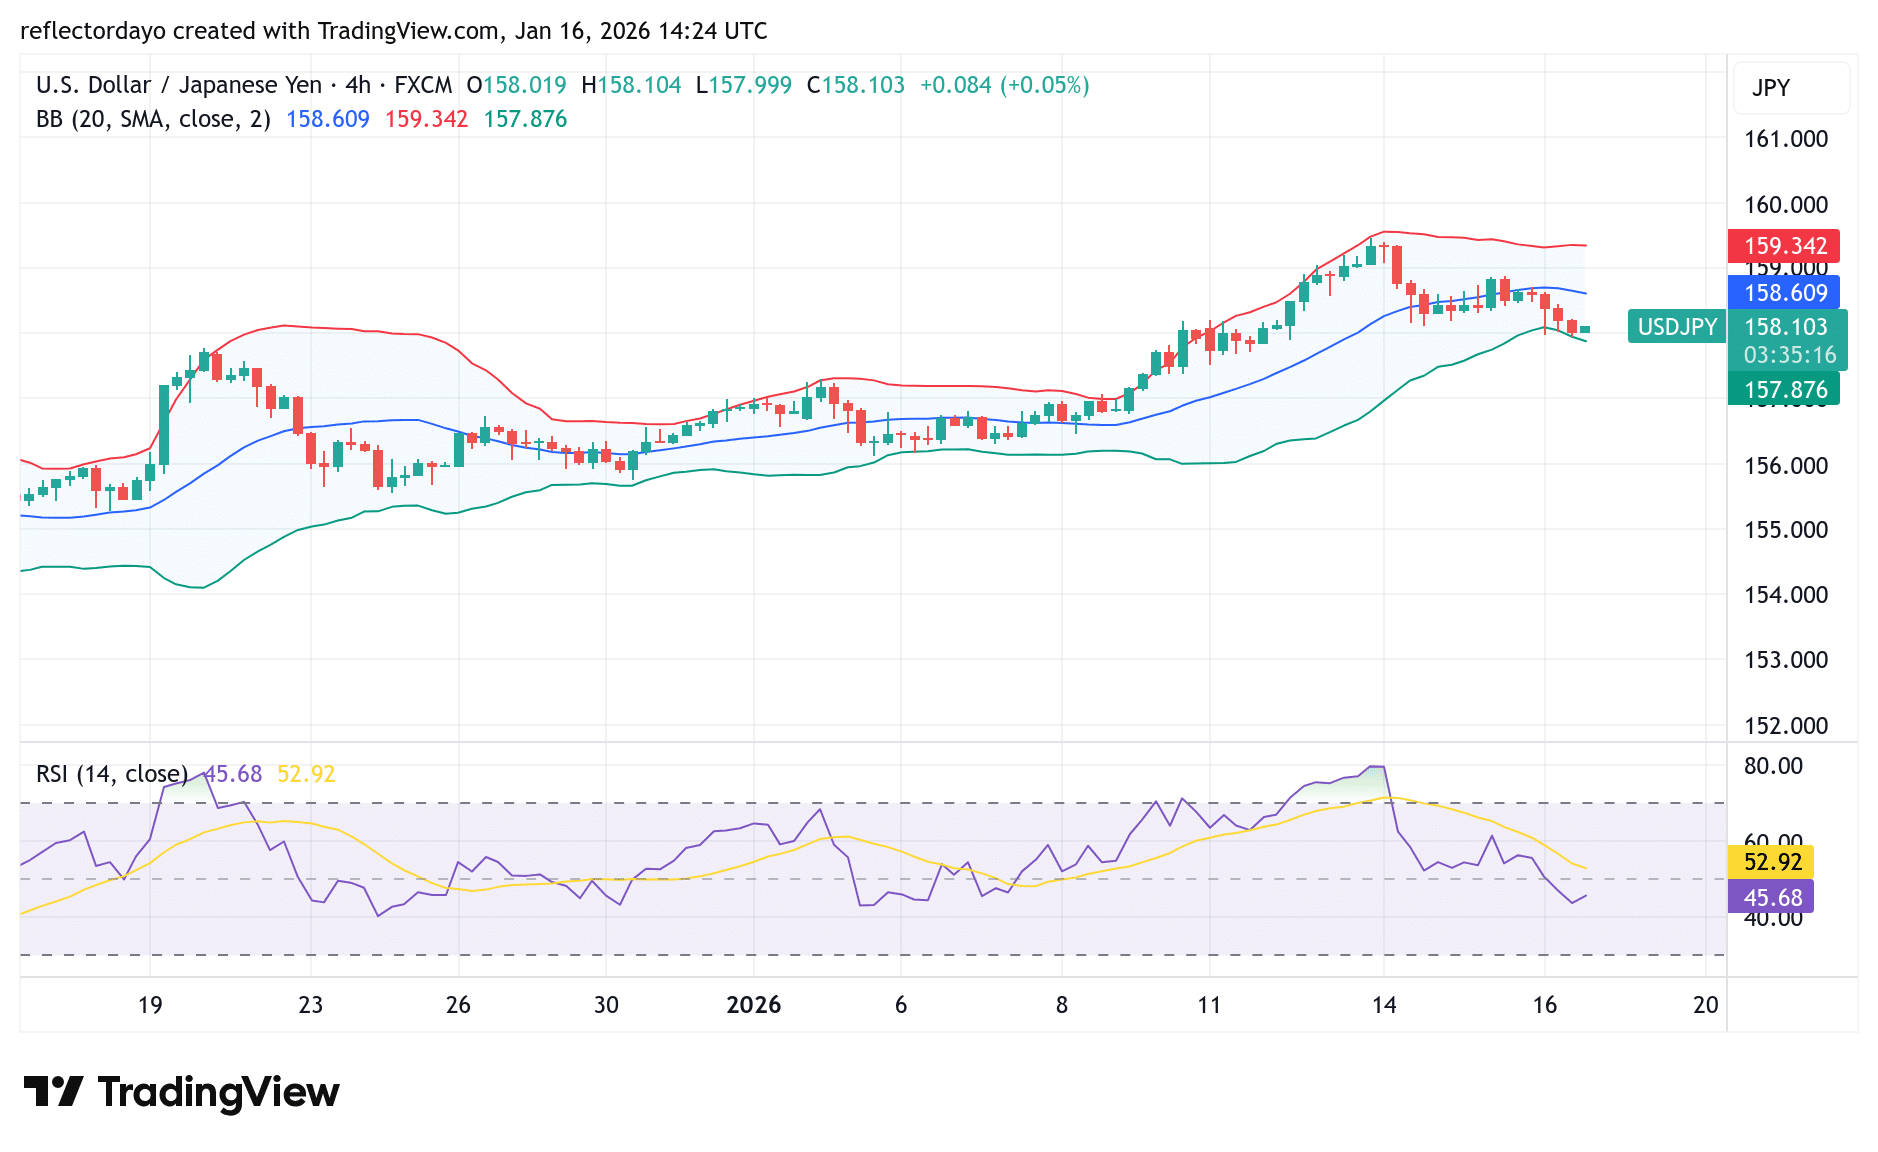The width and height of the screenshot is (1878, 1152).
Task: Open the USDJPY symbol label on the price scale
Action: tap(1676, 327)
